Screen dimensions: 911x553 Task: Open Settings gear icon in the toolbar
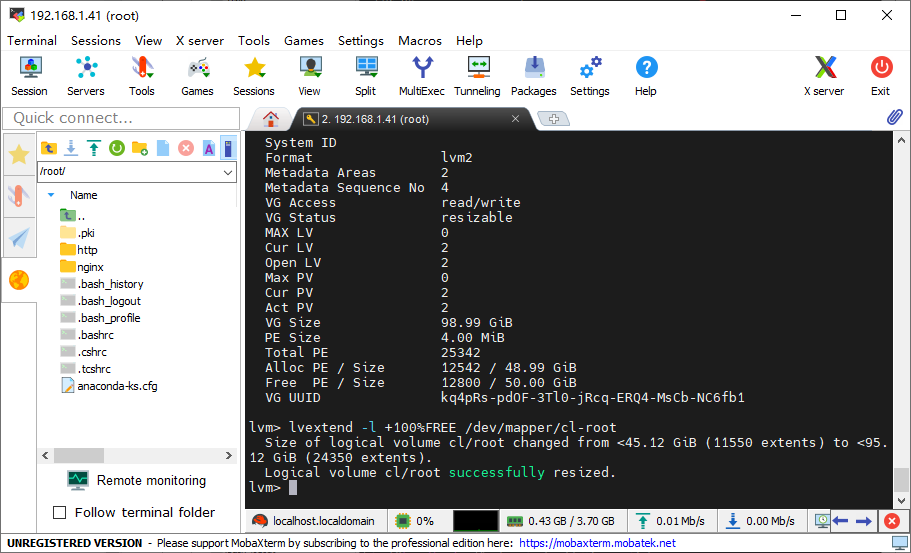(x=590, y=76)
